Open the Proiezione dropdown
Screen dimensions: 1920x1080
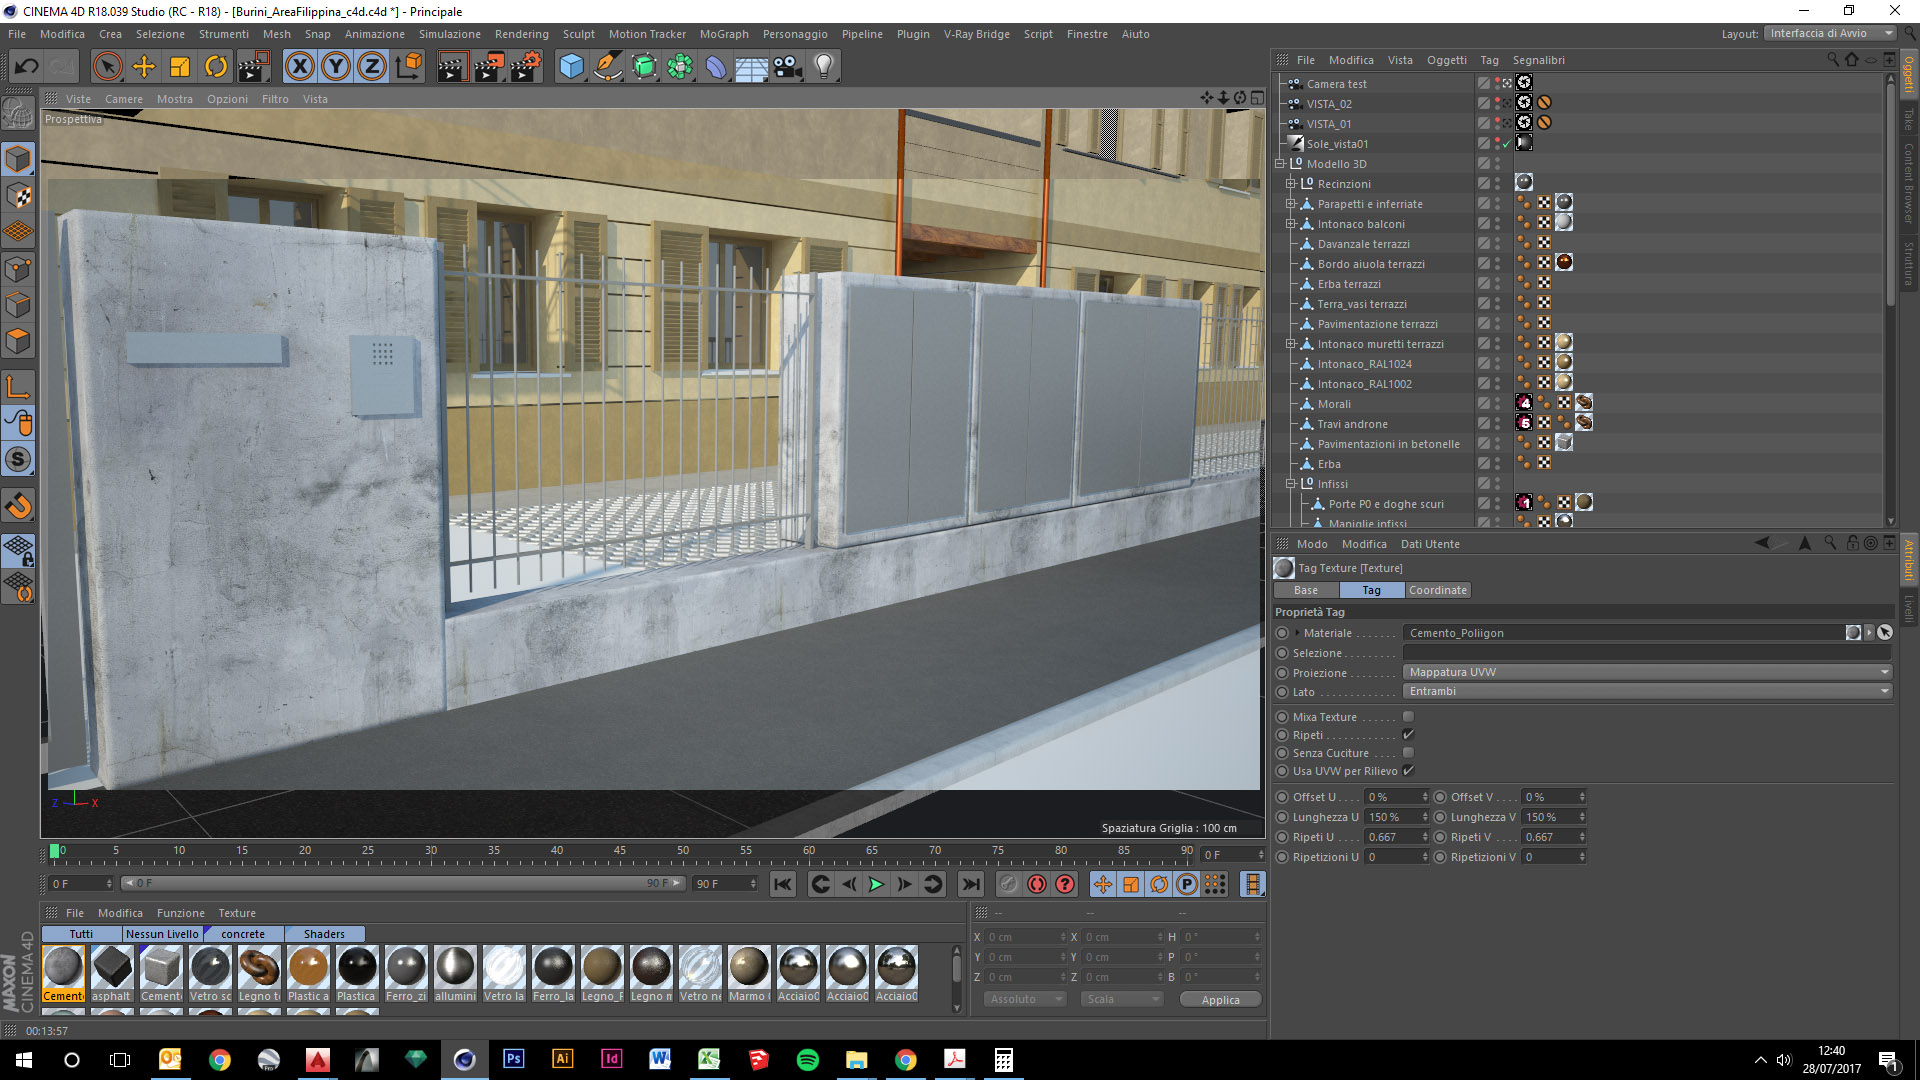point(1646,672)
